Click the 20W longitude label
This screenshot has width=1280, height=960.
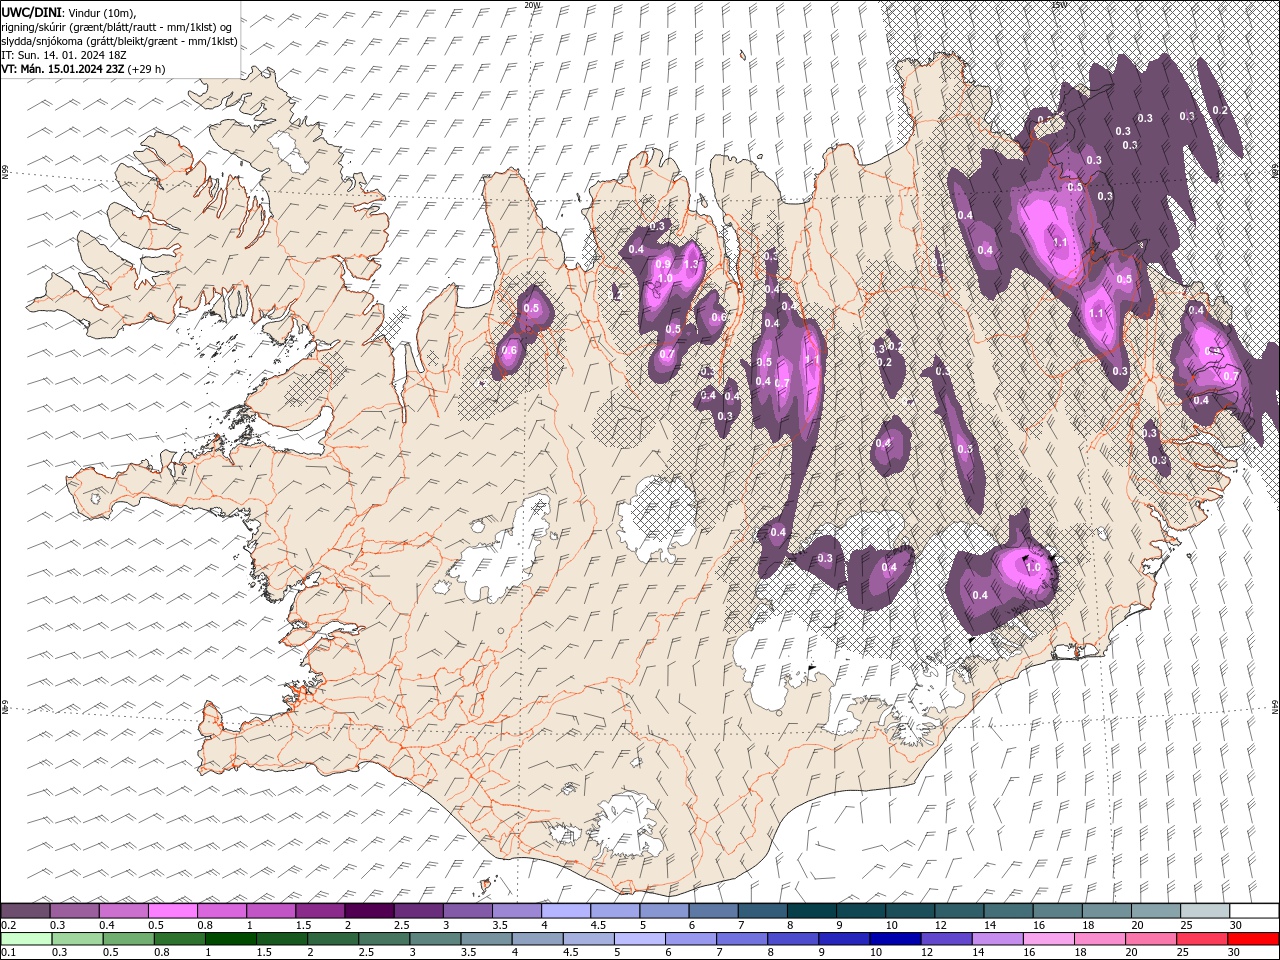click(532, 5)
